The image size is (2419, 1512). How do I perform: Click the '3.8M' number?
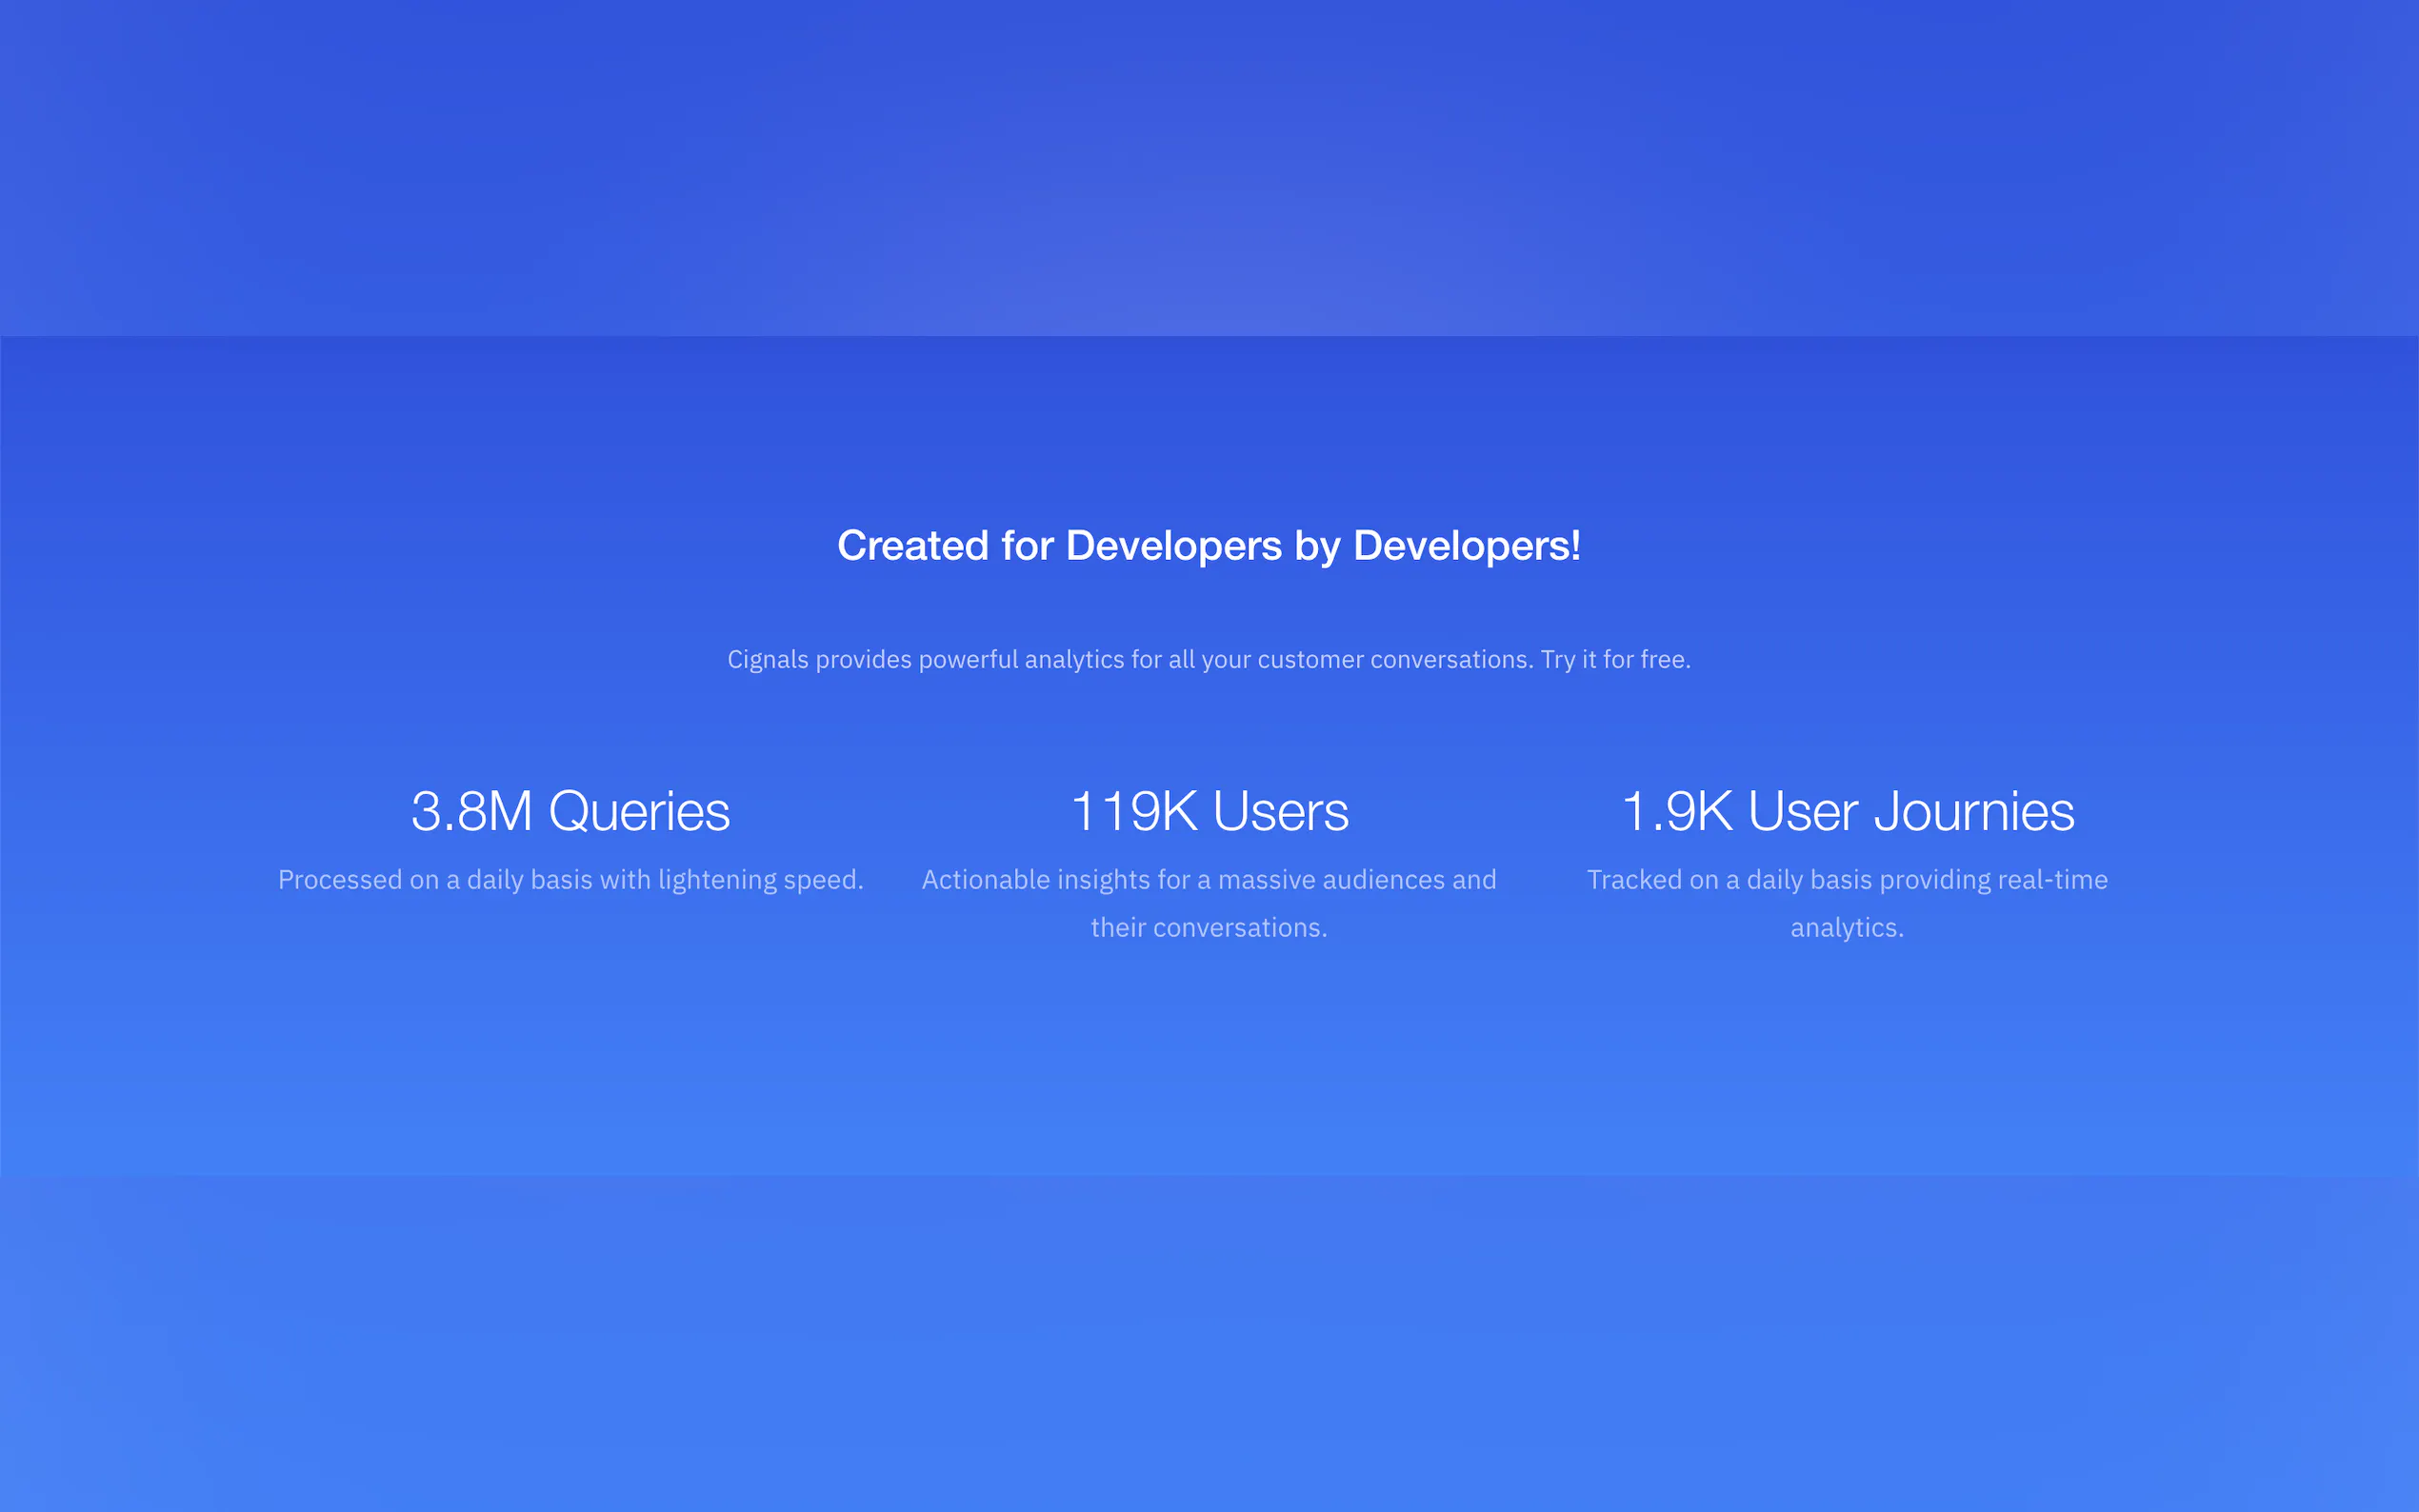pyautogui.click(x=471, y=811)
